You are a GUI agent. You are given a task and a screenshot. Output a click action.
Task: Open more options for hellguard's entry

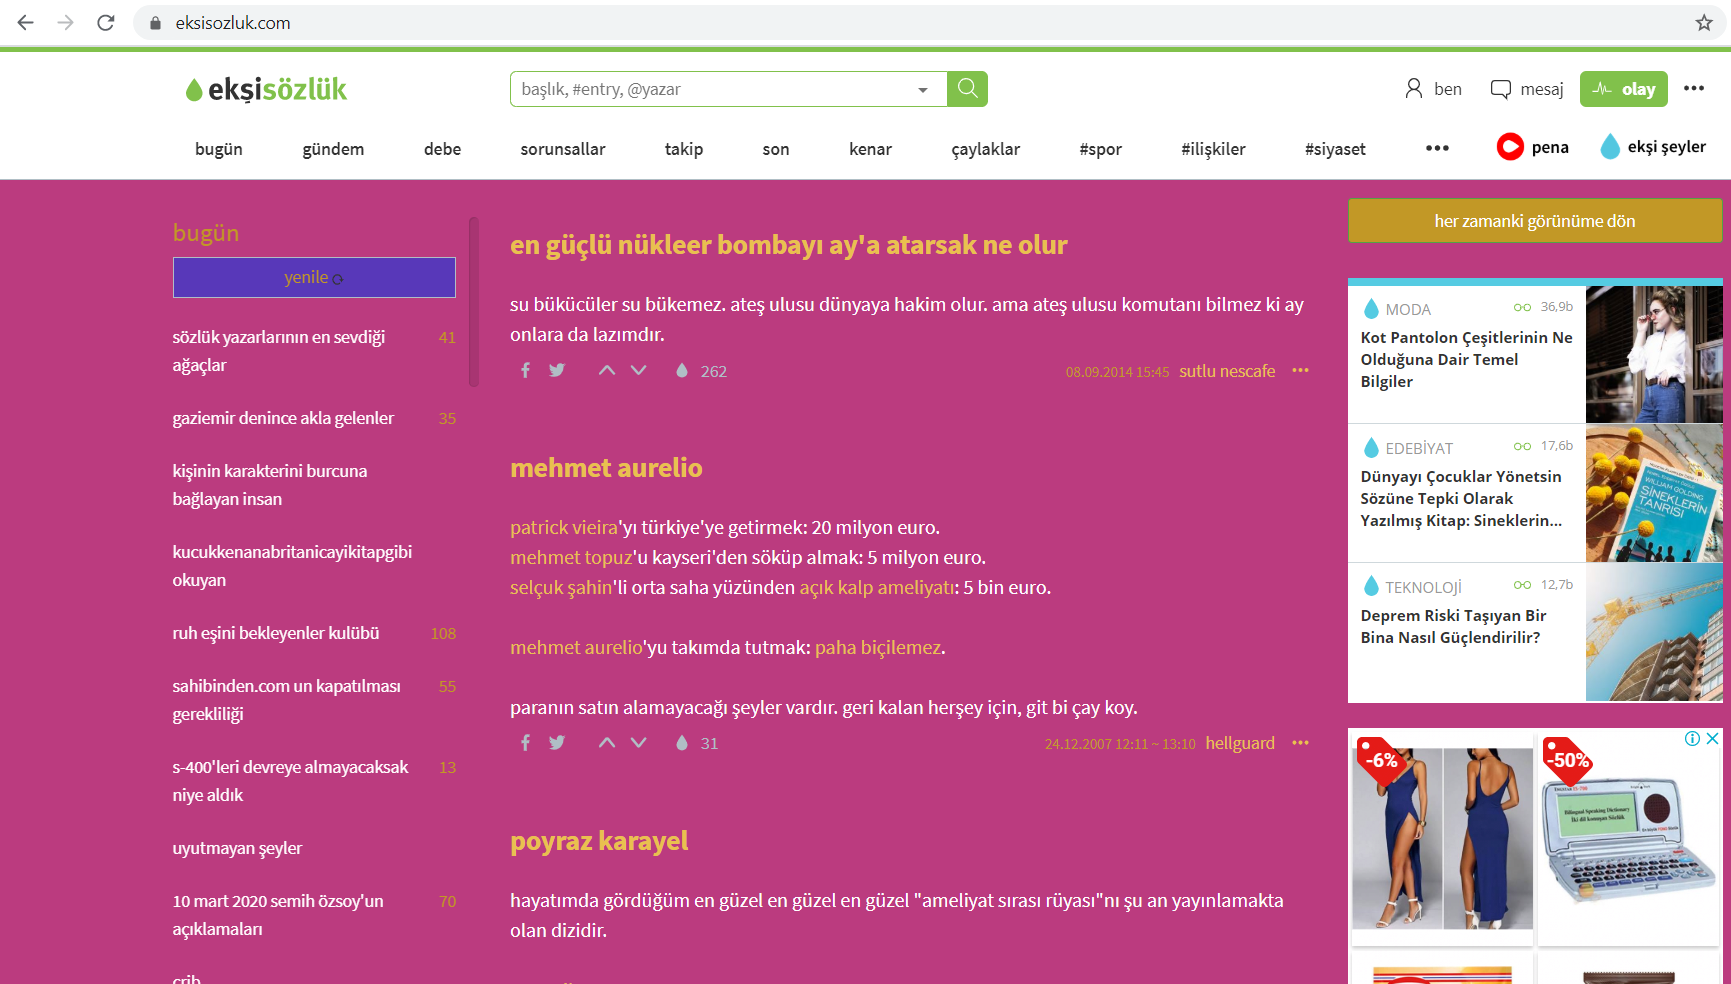tap(1300, 742)
